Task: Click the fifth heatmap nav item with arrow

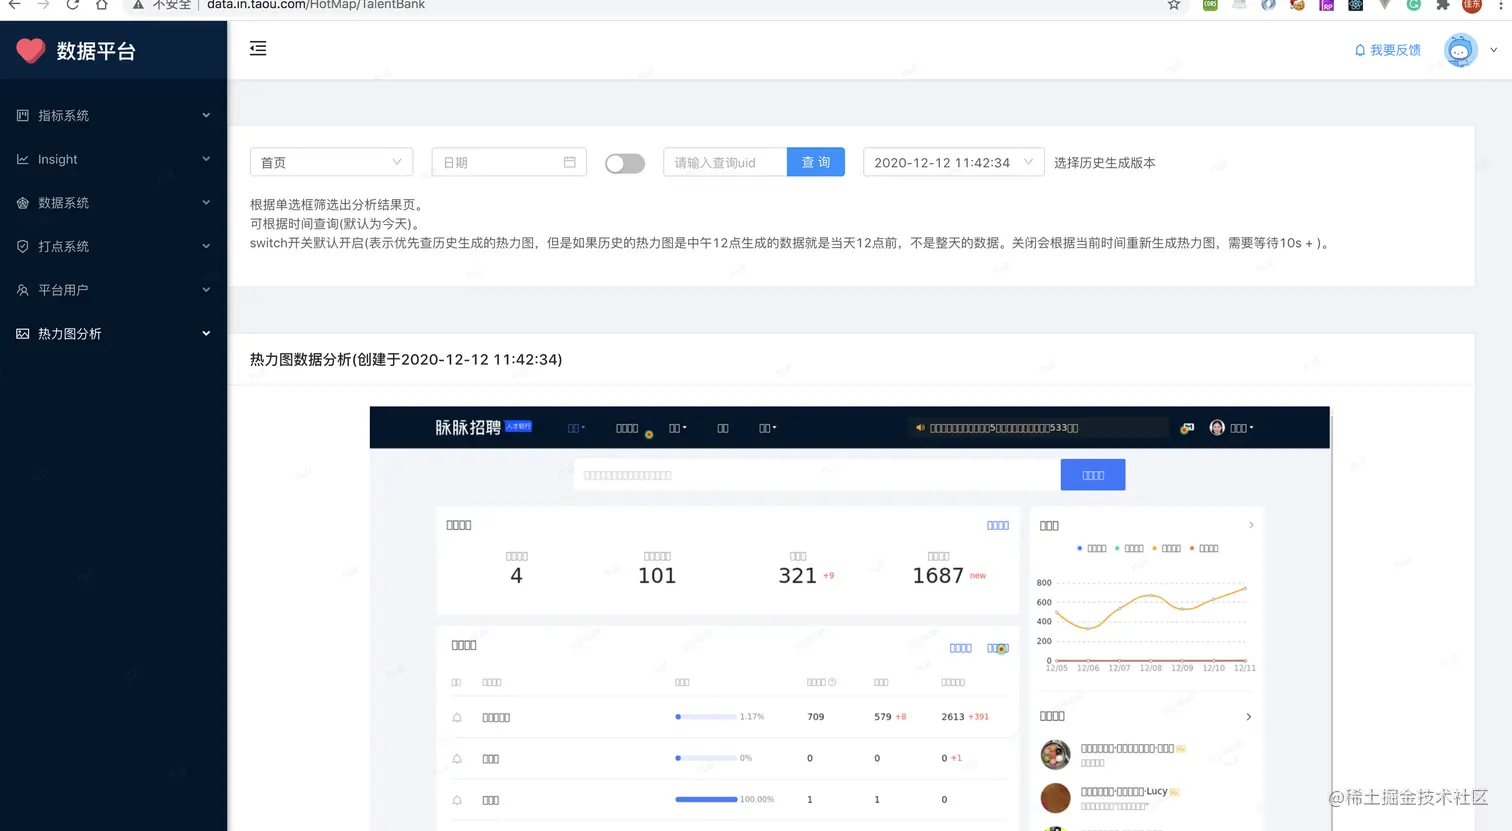Action: point(767,428)
